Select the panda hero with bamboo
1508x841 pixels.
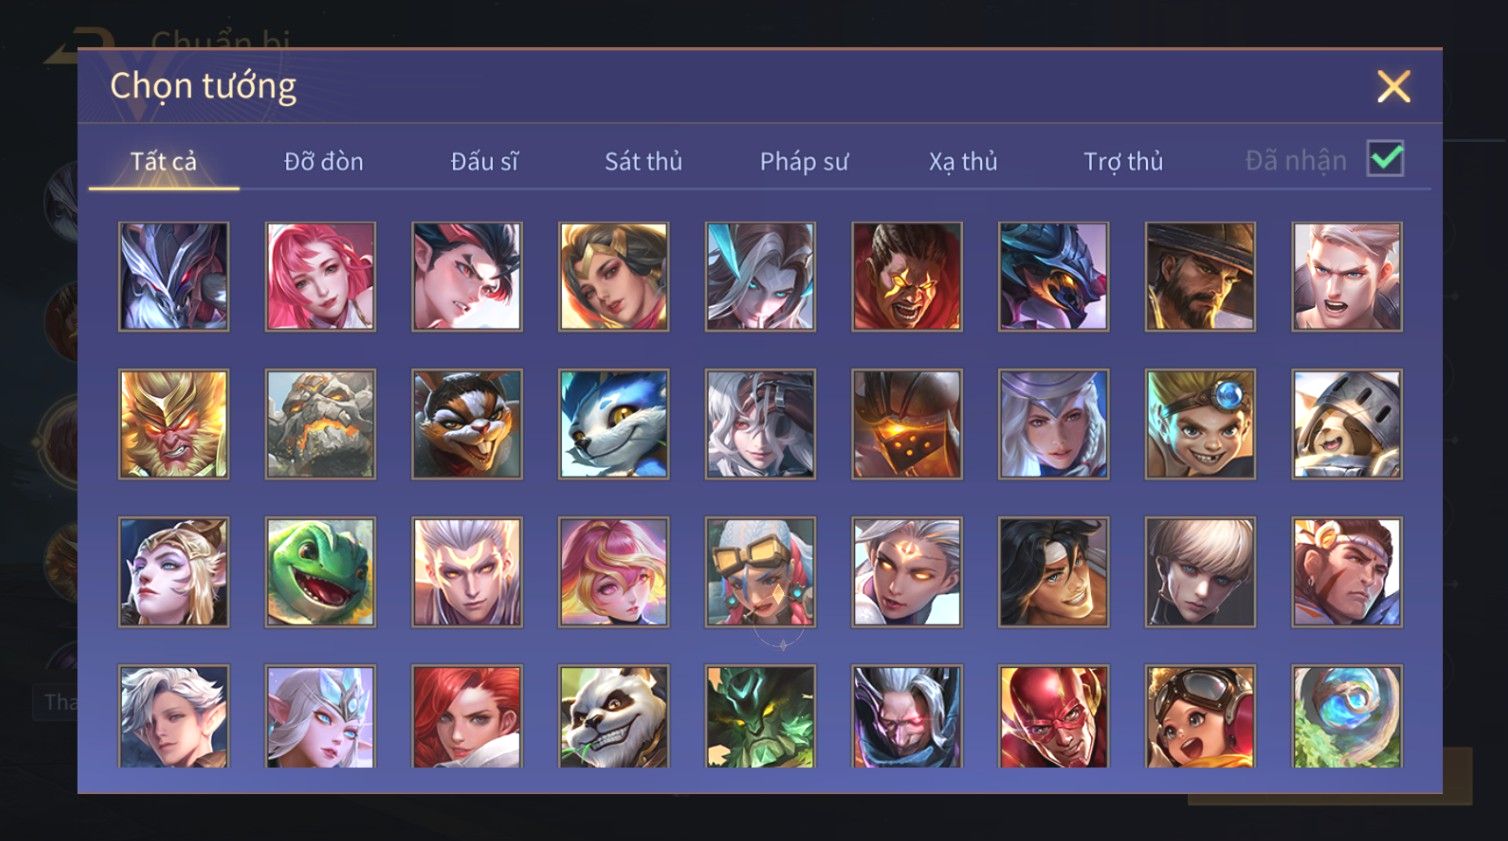coord(613,717)
